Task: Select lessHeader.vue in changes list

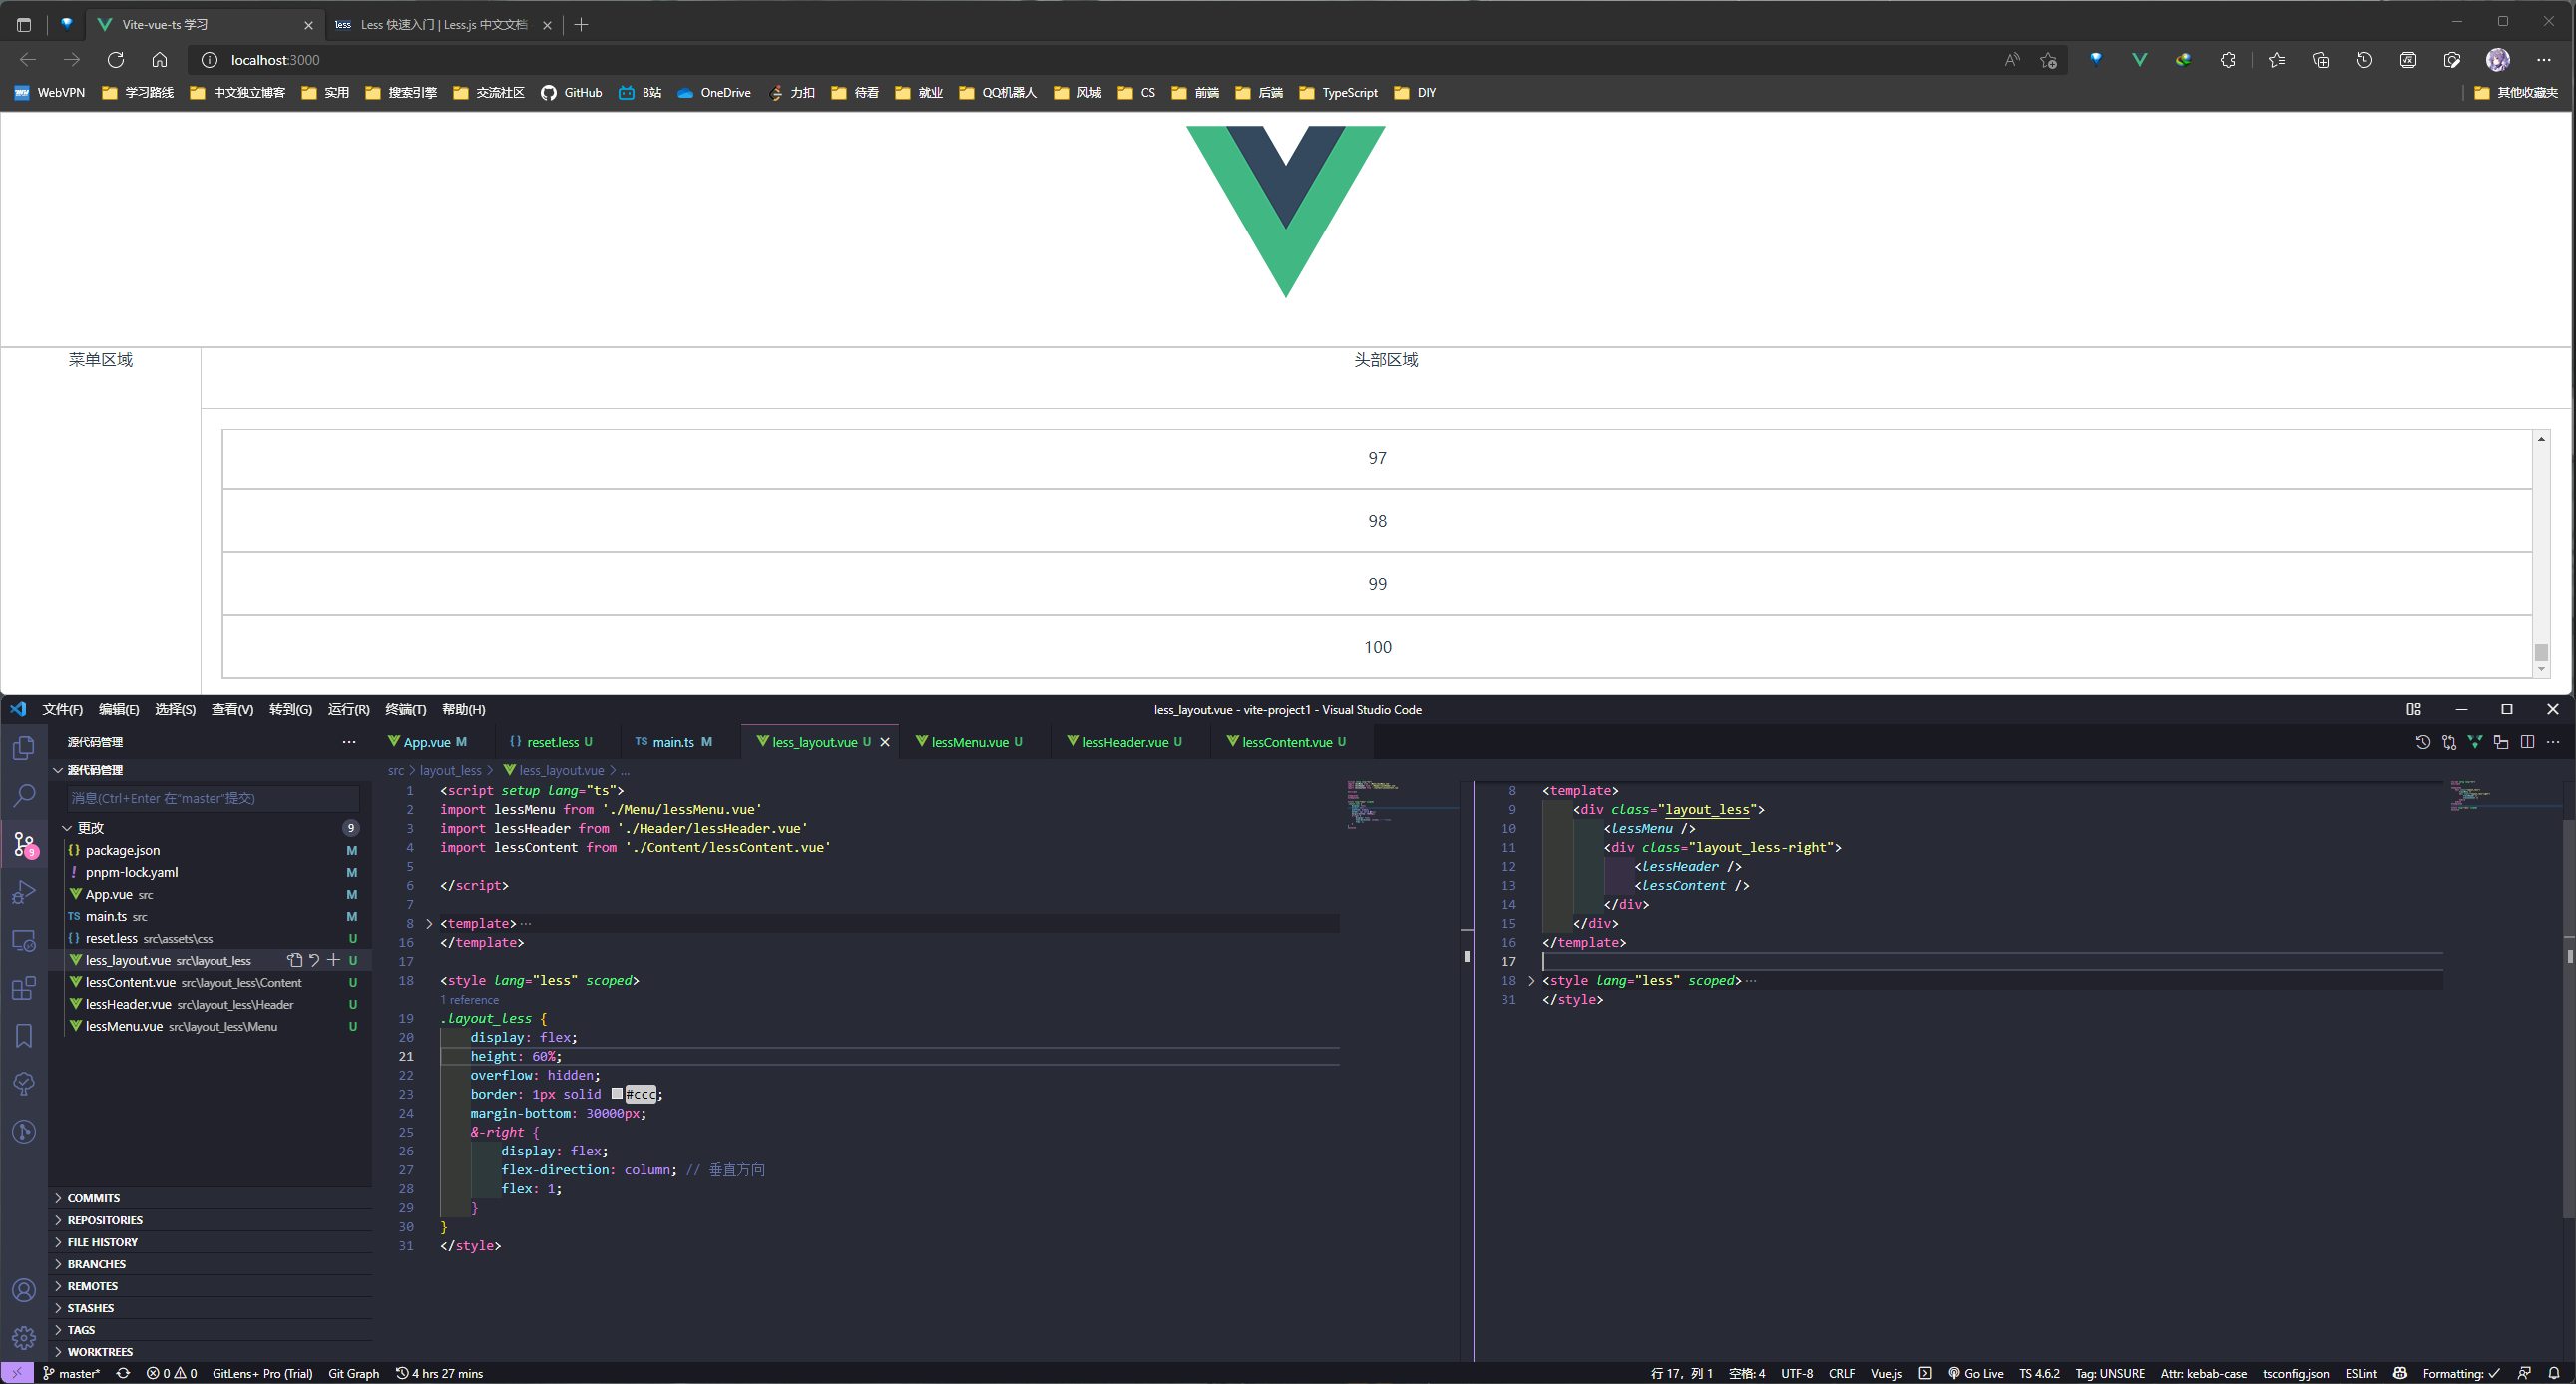Action: coord(212,1004)
